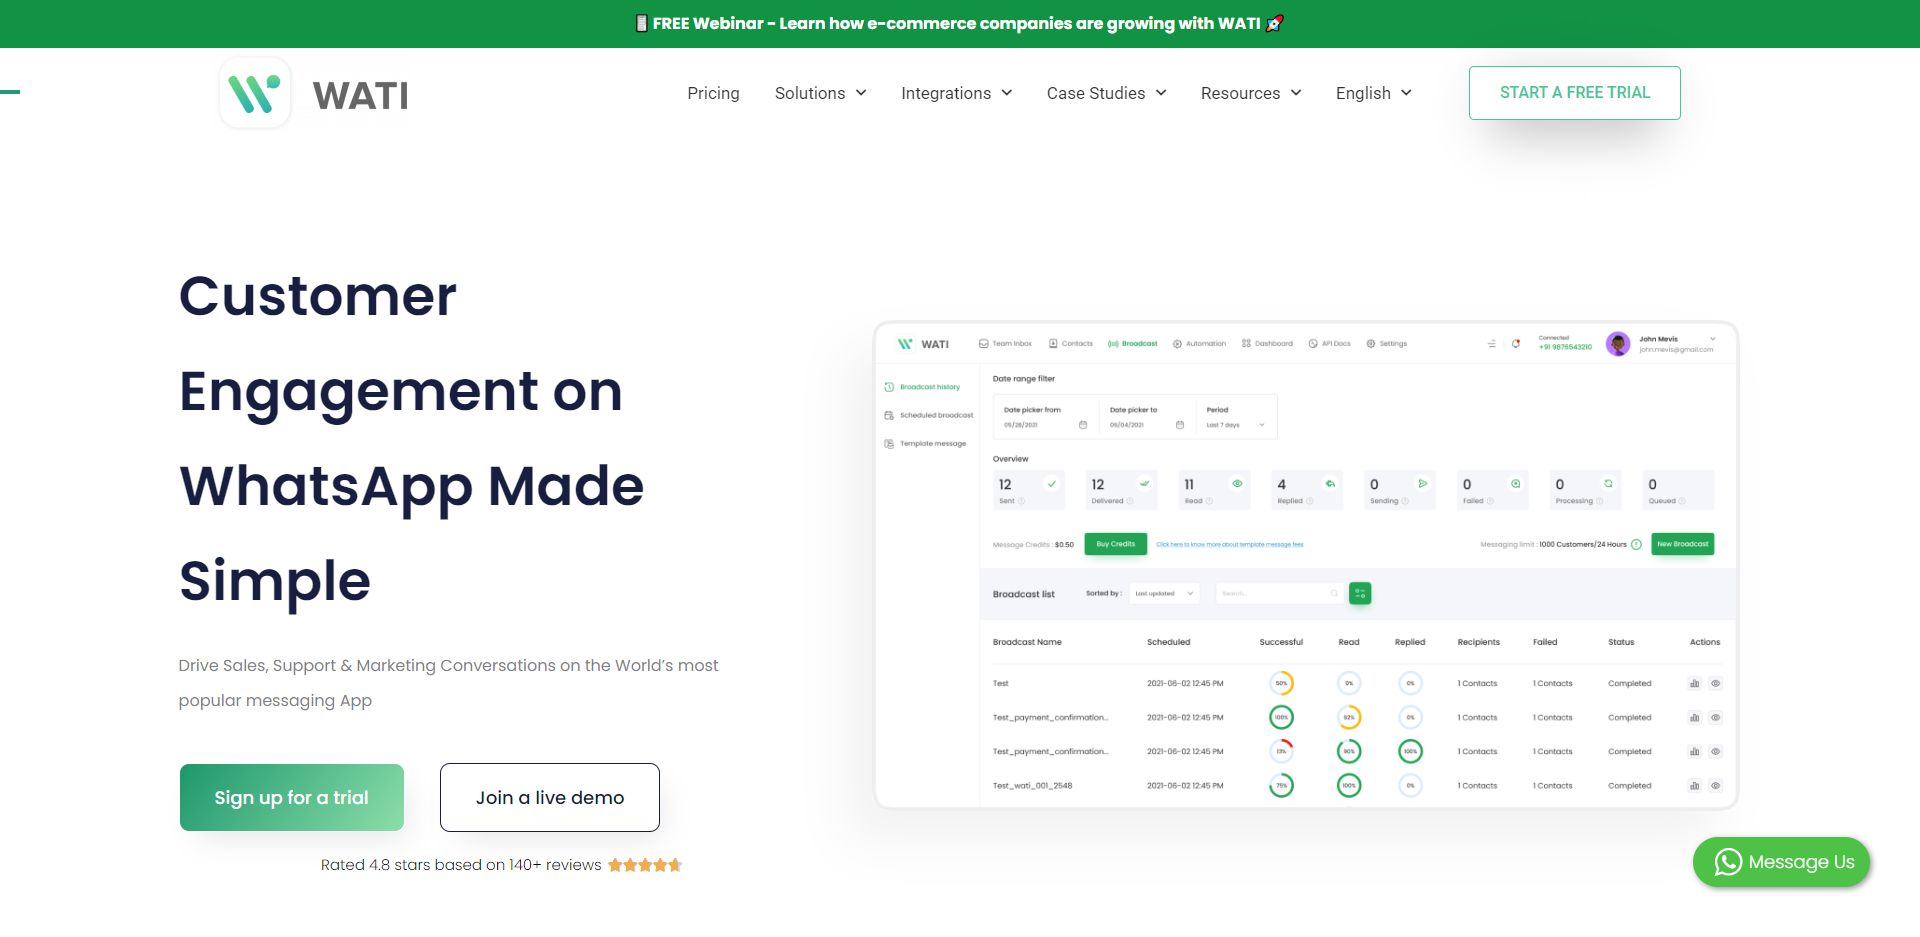Open the WhatsApp Message Us chat button
1920x937 pixels.
tap(1781, 862)
